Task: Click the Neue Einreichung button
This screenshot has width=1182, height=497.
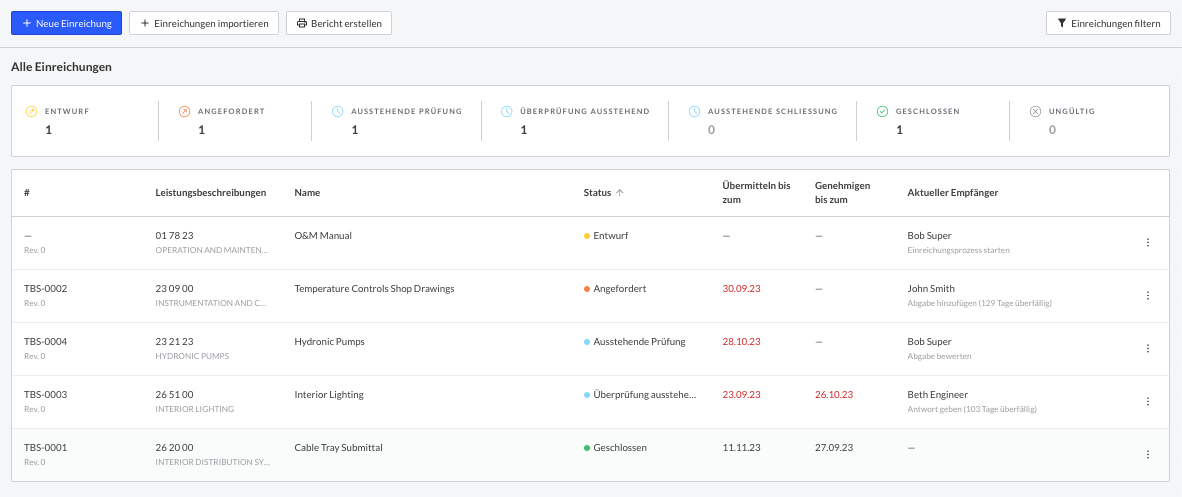Action: pos(66,23)
